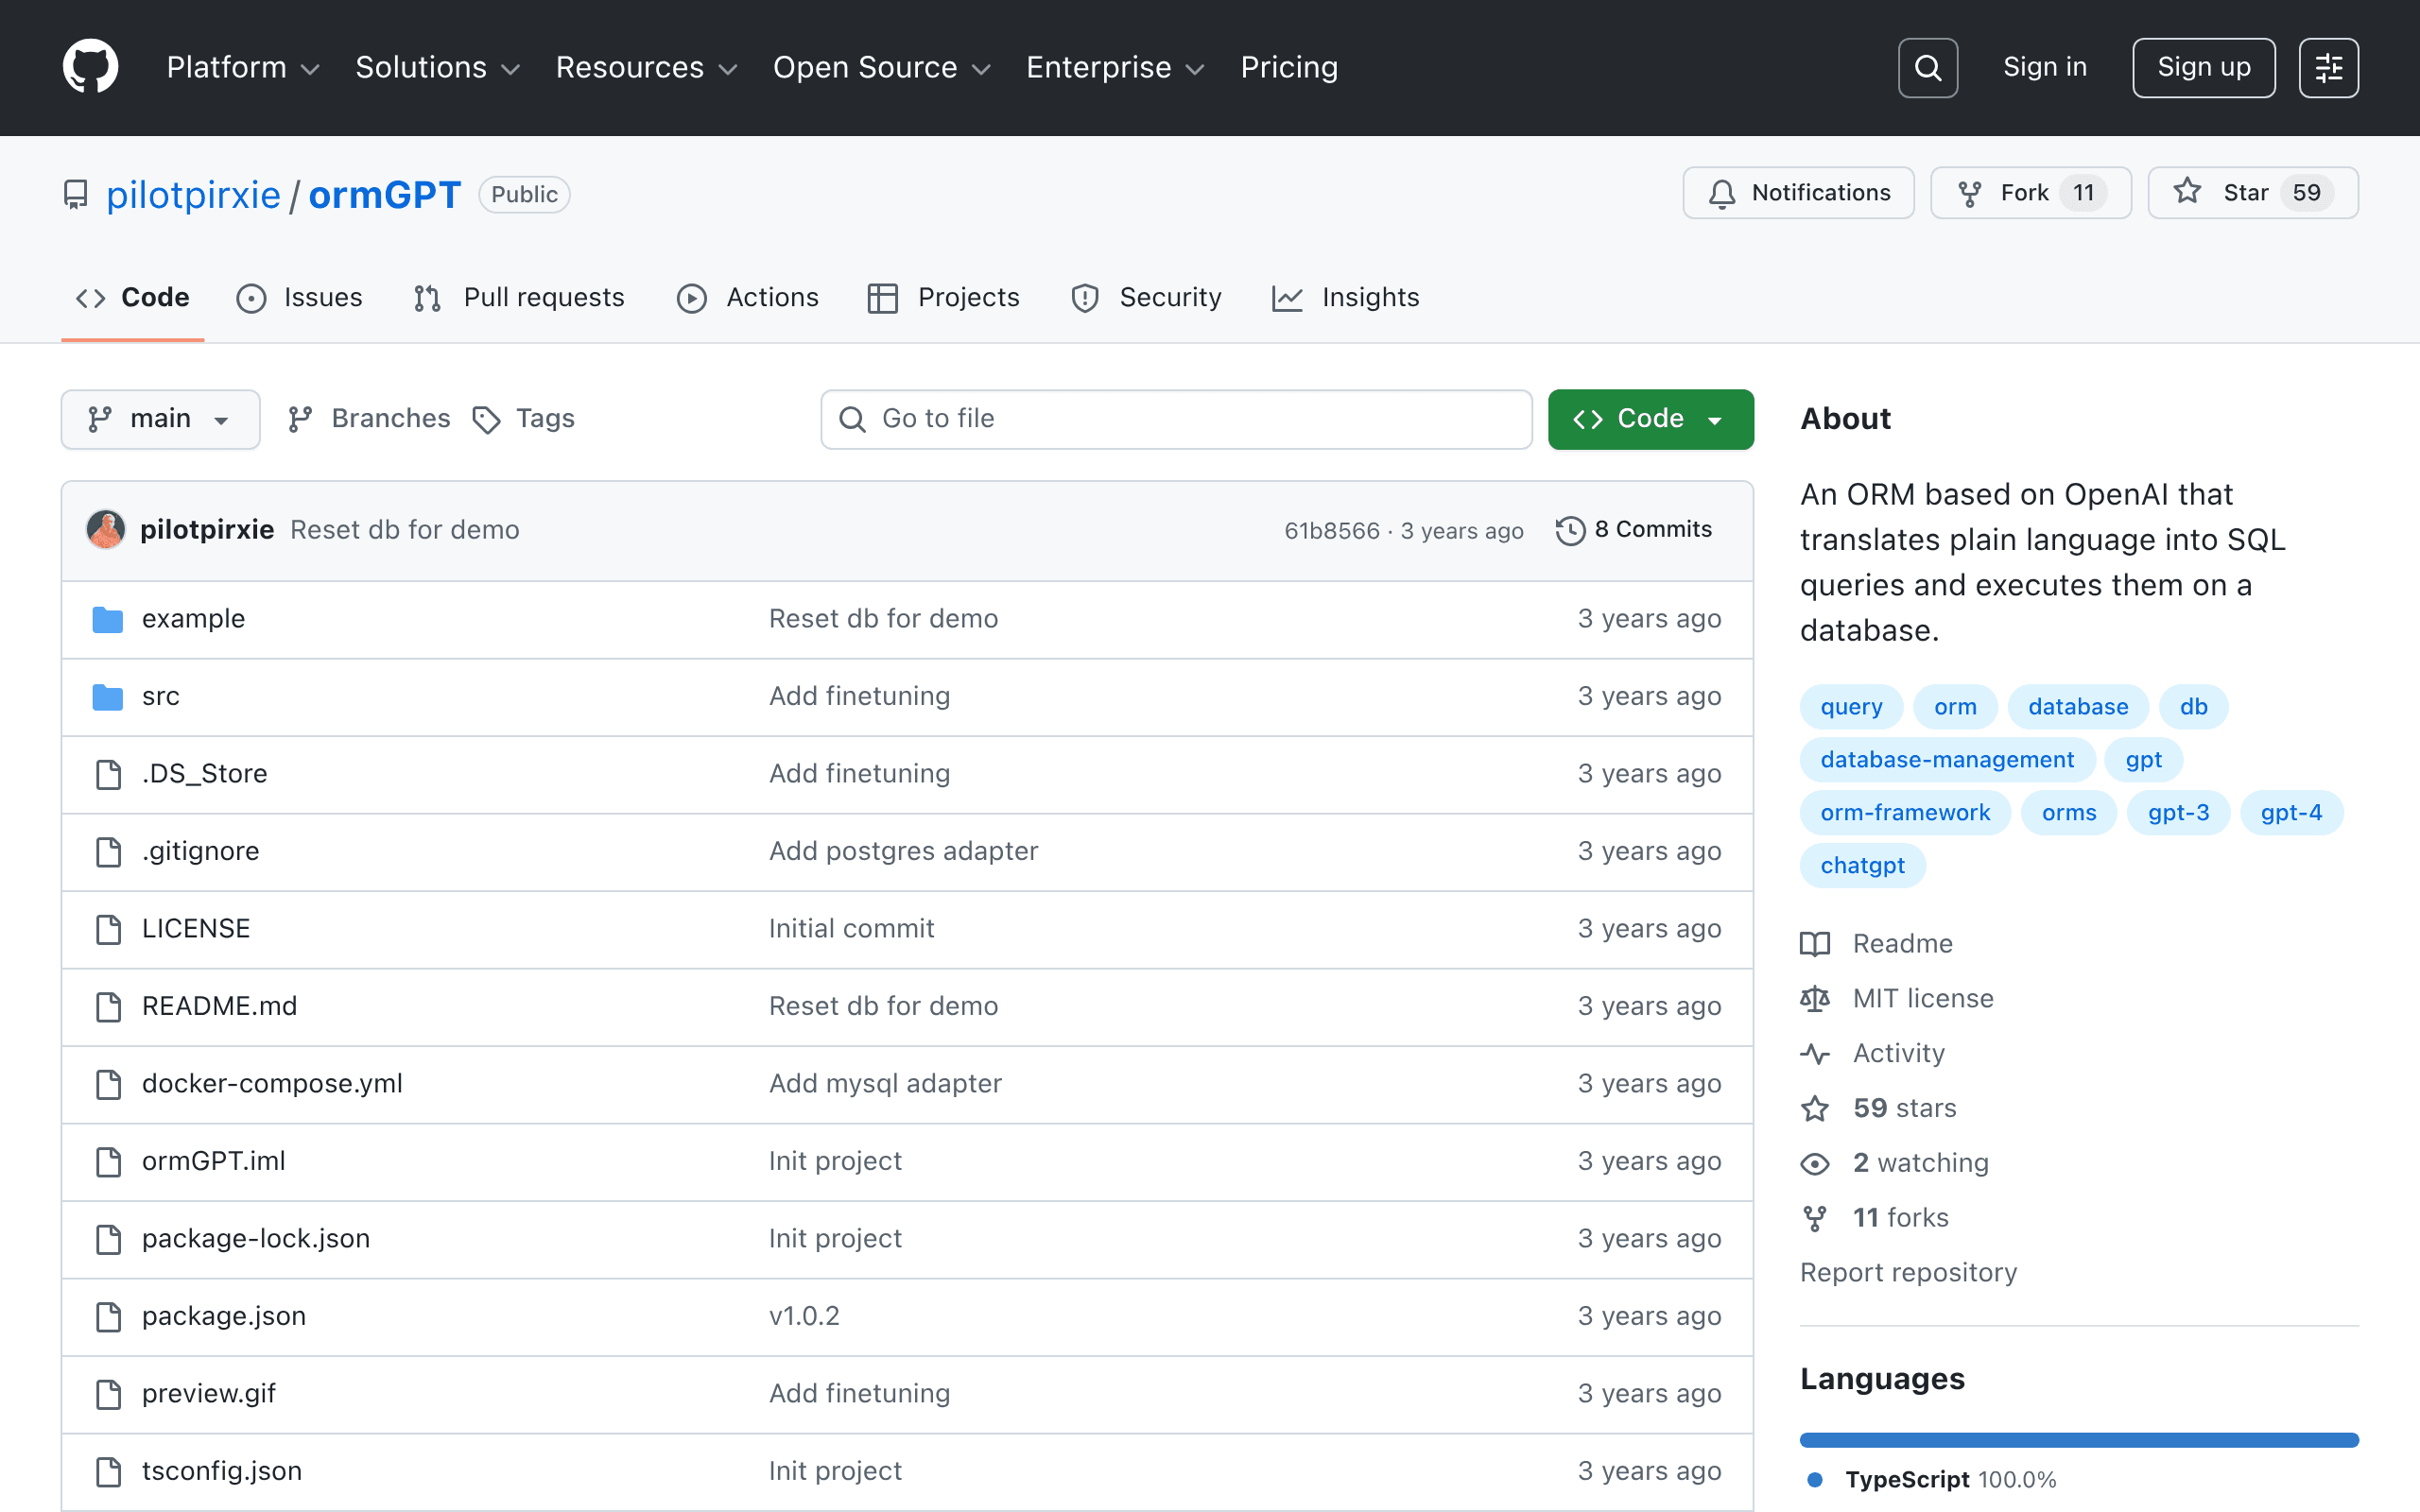The width and height of the screenshot is (2420, 1512).
Task: Open the tsconfig.json file
Action: pyautogui.click(x=221, y=1471)
